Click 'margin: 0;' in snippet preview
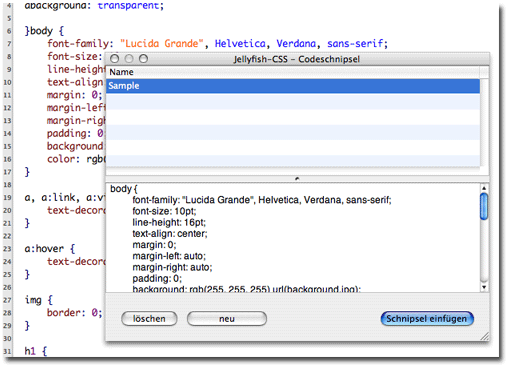Viewport: 510px width, 365px height. pyautogui.click(x=154, y=245)
